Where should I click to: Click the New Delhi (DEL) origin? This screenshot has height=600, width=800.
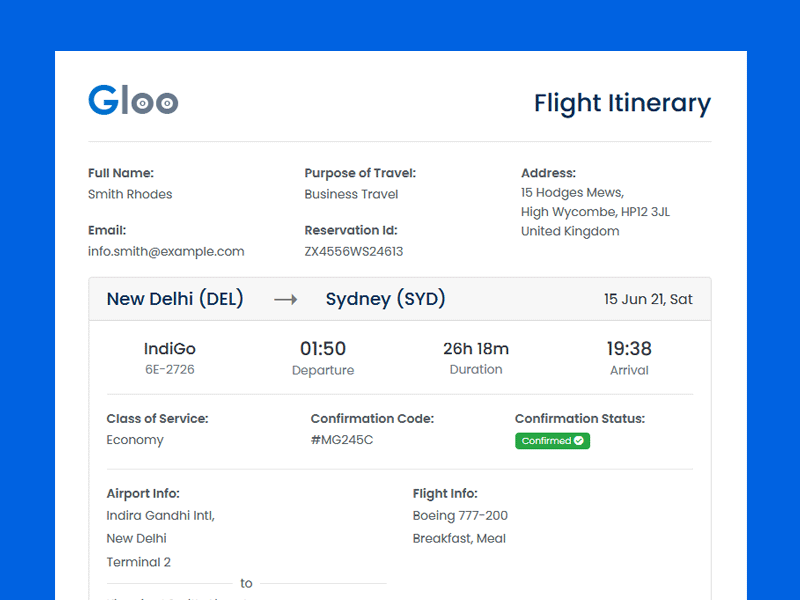[175, 299]
